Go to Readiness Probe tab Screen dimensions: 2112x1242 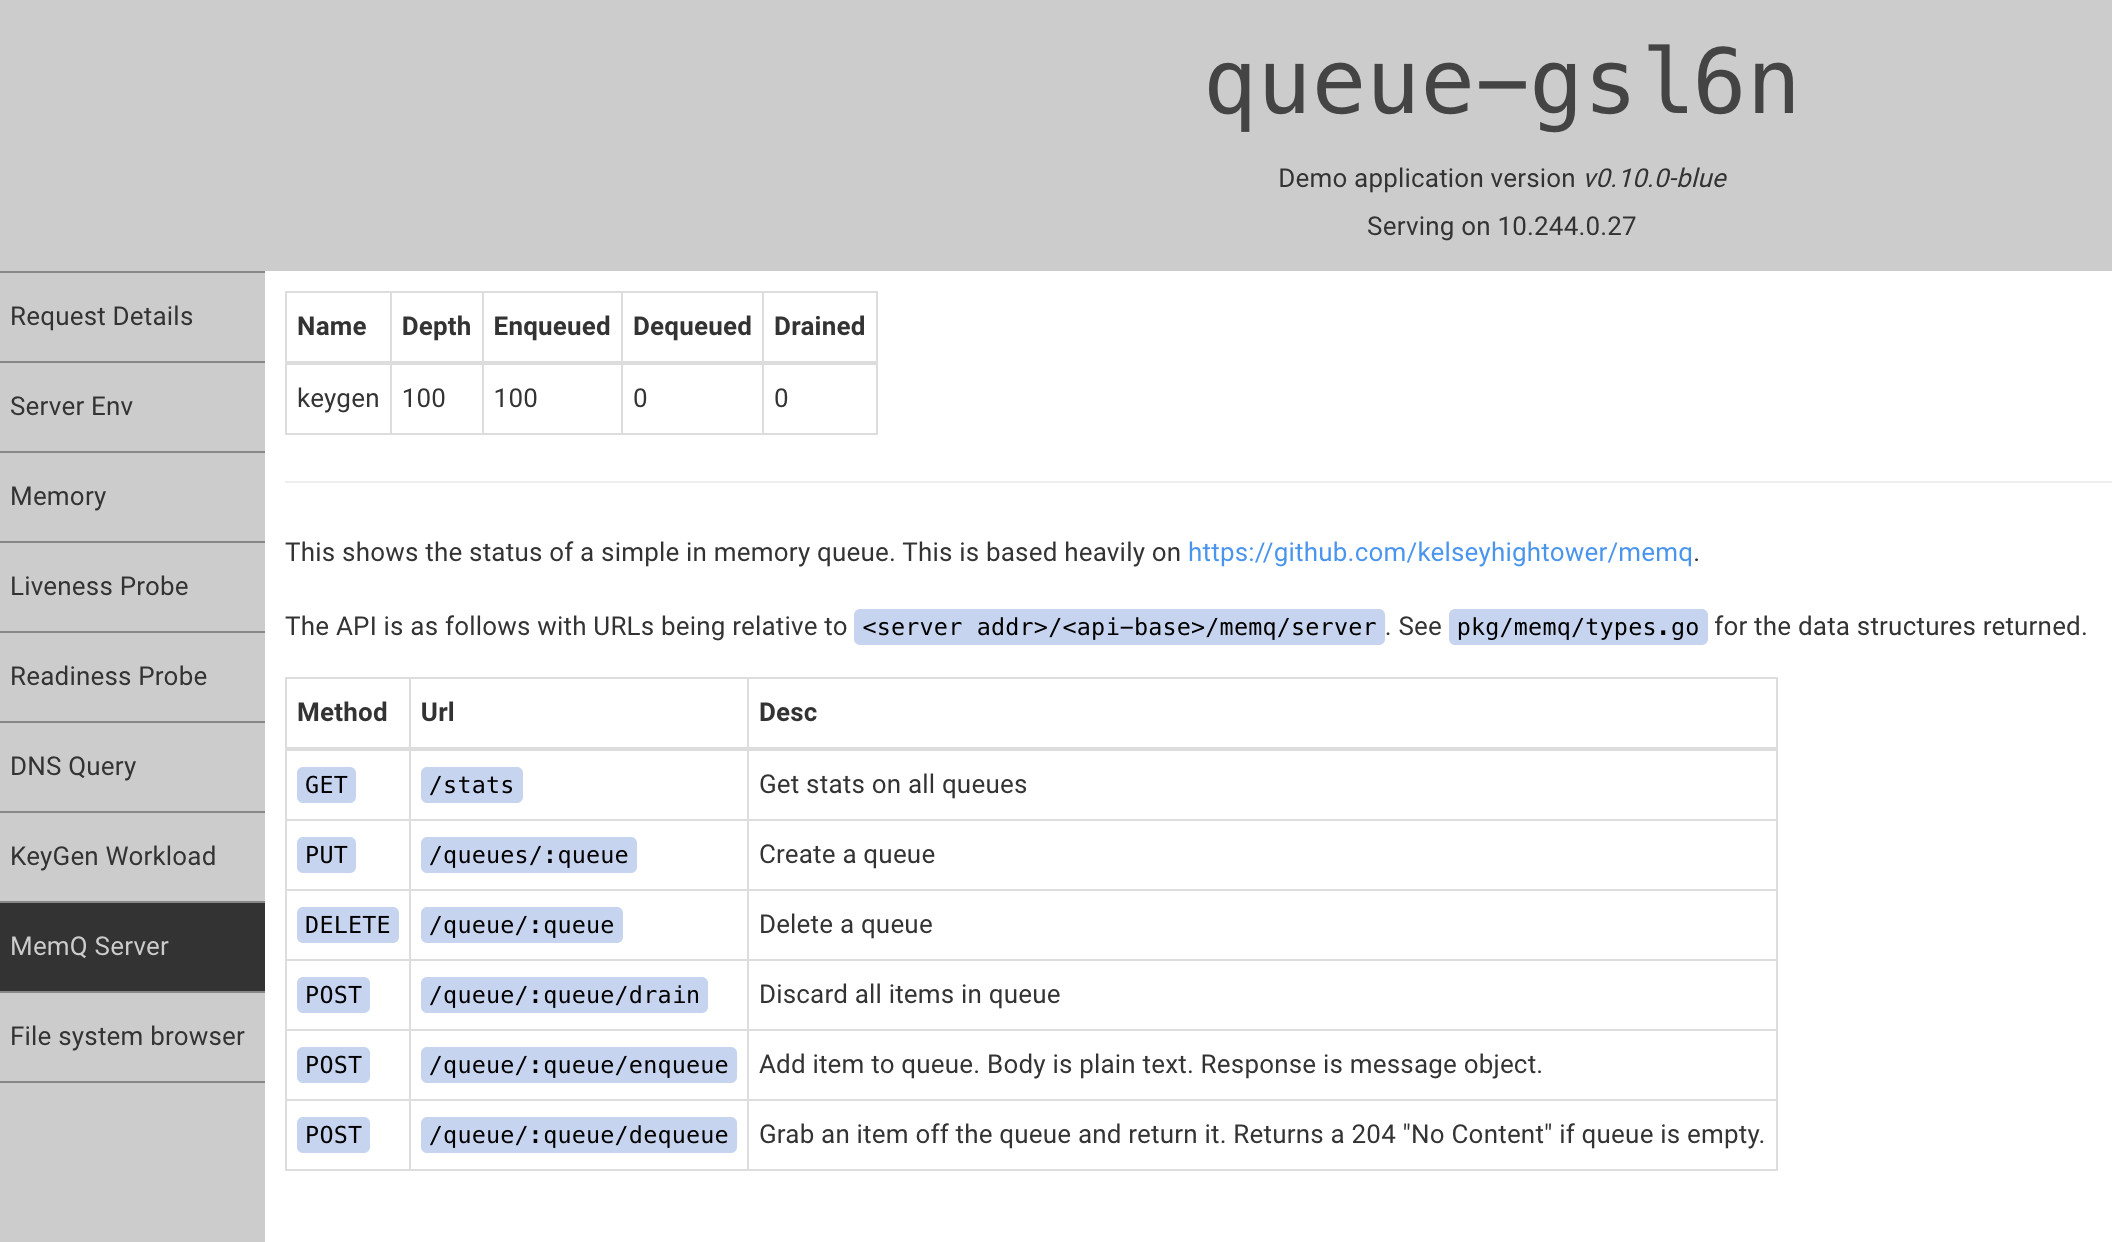coord(132,677)
